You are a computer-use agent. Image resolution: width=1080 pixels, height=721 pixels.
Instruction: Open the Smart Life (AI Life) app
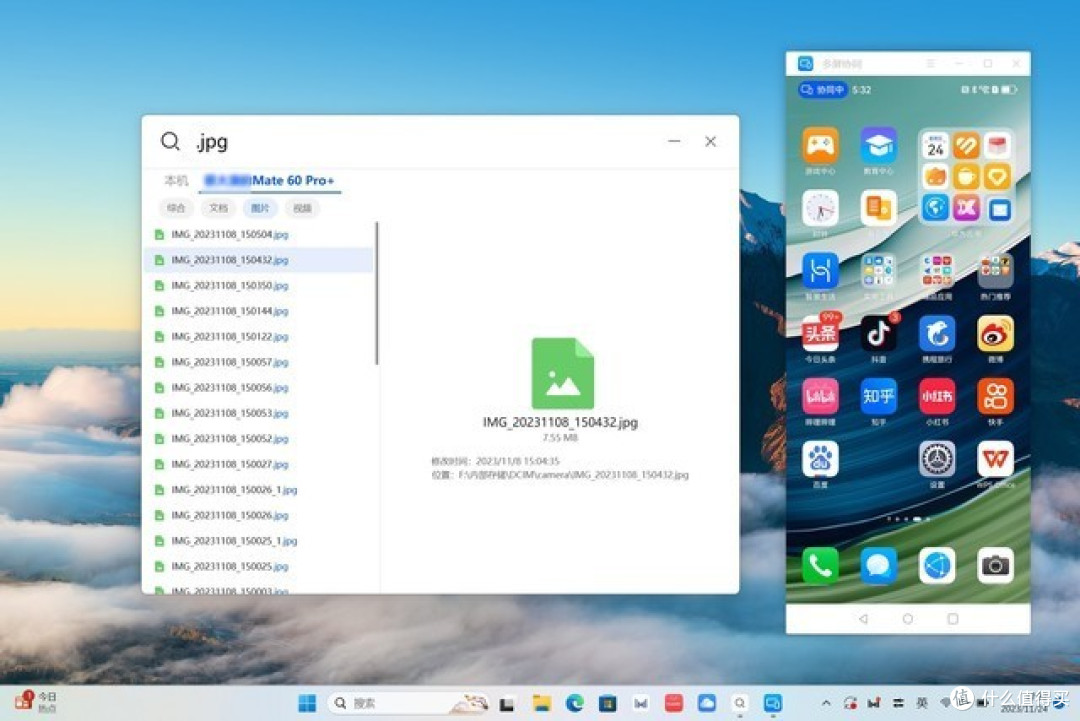click(x=820, y=271)
